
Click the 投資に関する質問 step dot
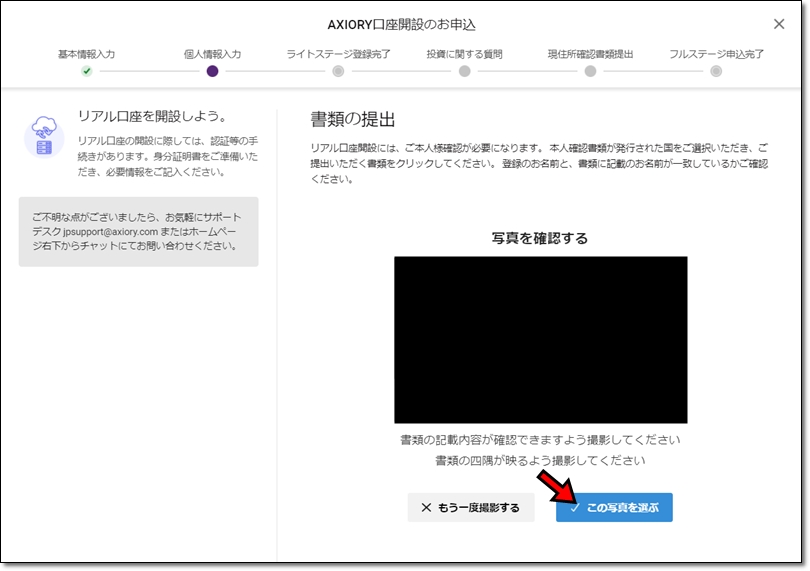click(x=464, y=71)
